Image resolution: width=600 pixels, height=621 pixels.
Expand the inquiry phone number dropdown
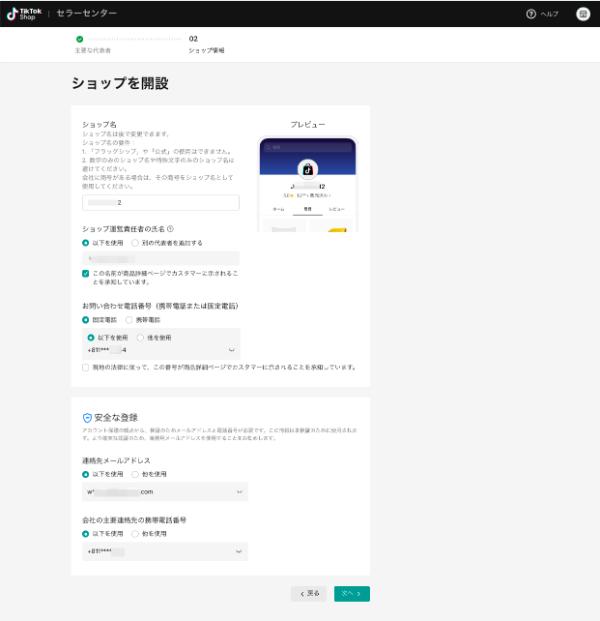click(x=232, y=350)
